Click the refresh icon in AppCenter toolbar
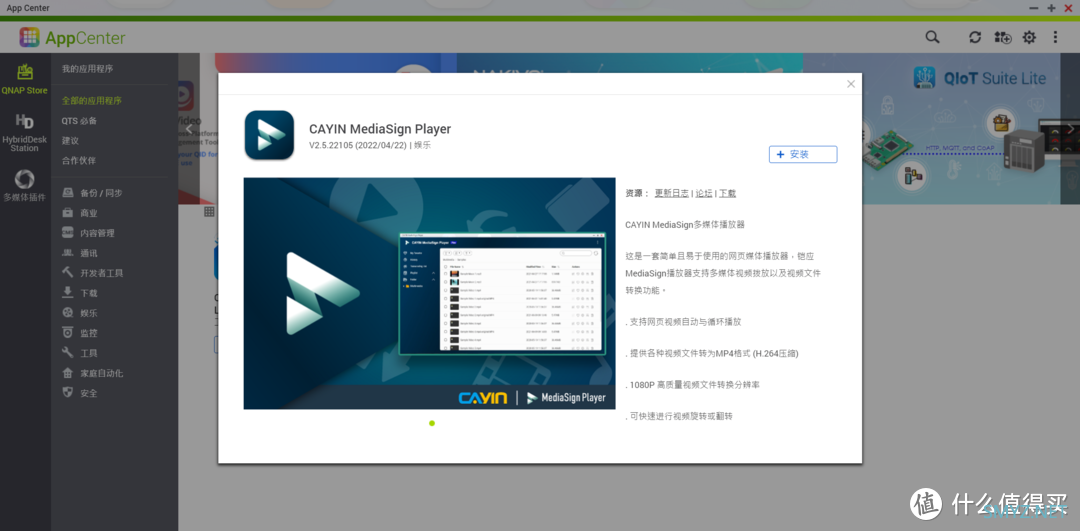 click(x=975, y=37)
